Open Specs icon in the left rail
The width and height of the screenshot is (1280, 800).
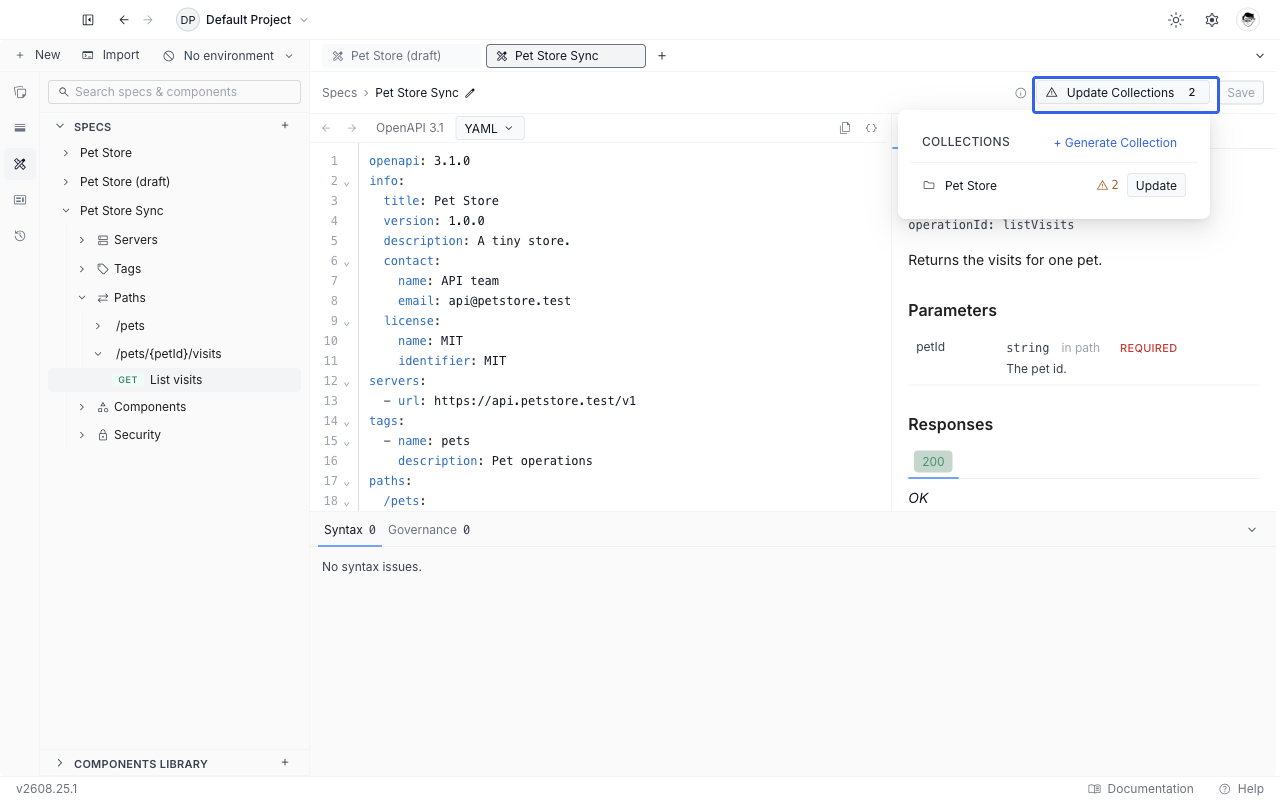(20, 164)
